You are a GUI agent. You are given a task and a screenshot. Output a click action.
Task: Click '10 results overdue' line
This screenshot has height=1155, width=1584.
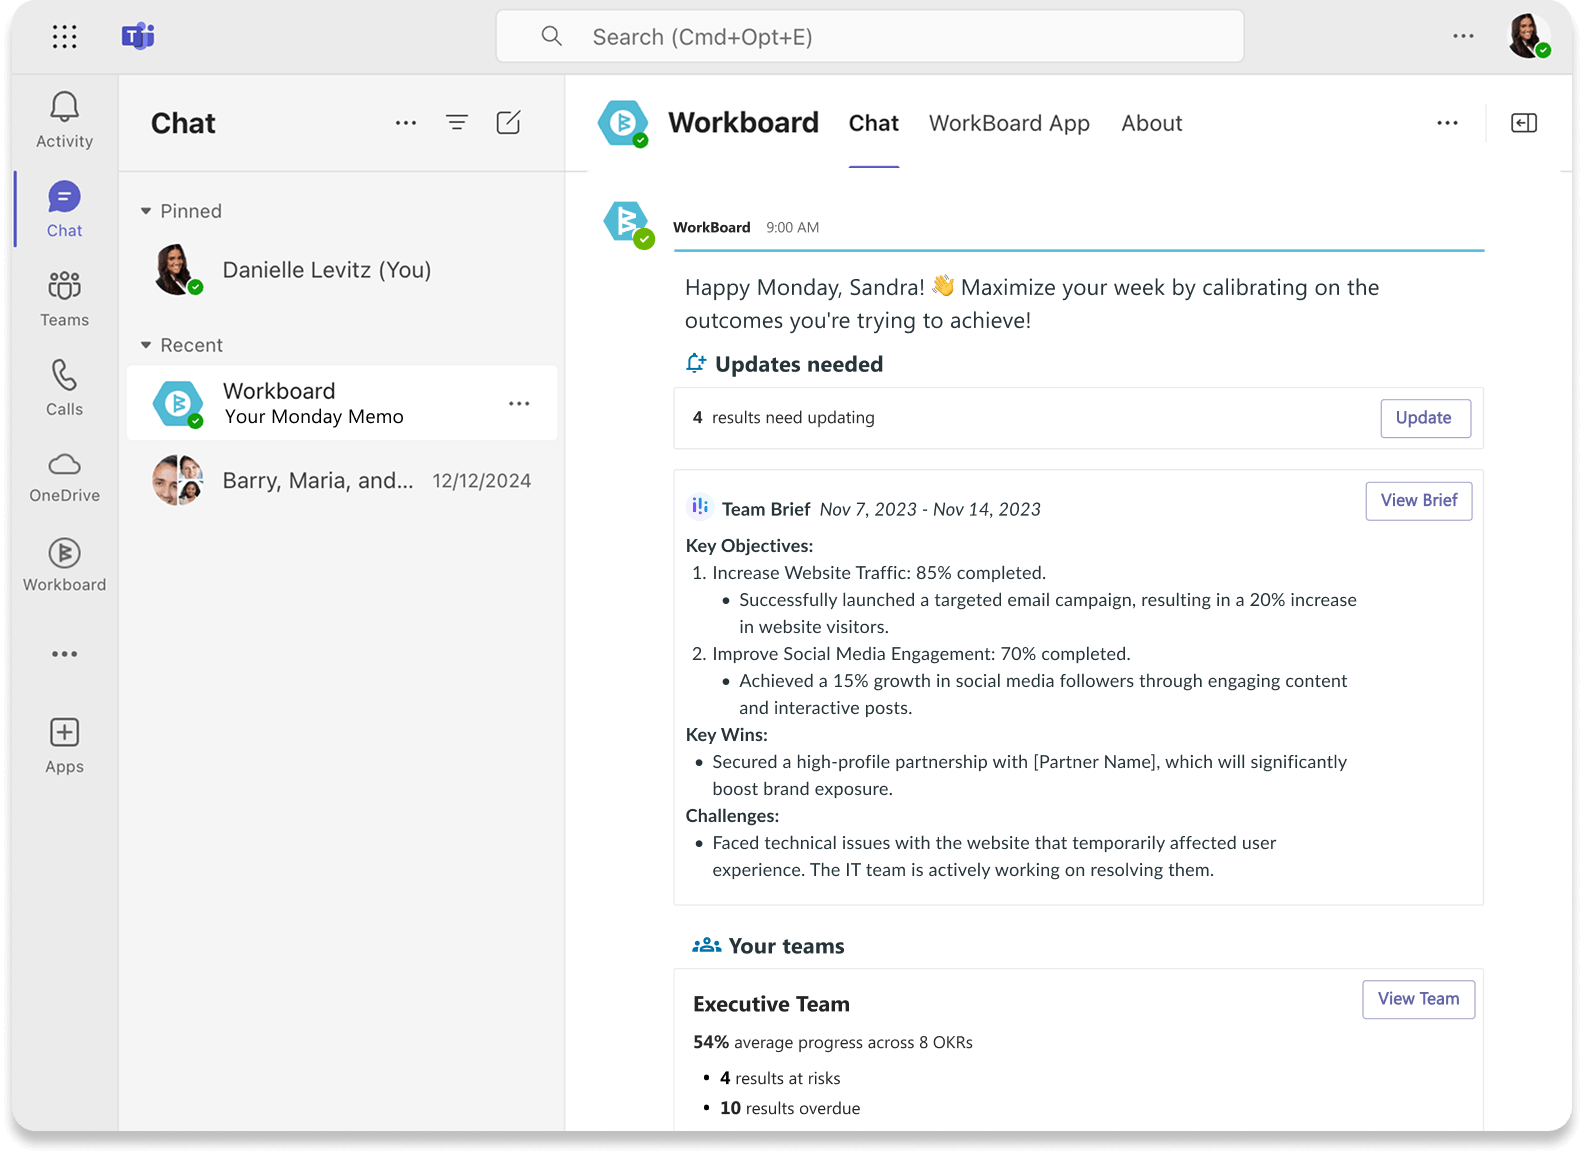pyautogui.click(x=790, y=1108)
